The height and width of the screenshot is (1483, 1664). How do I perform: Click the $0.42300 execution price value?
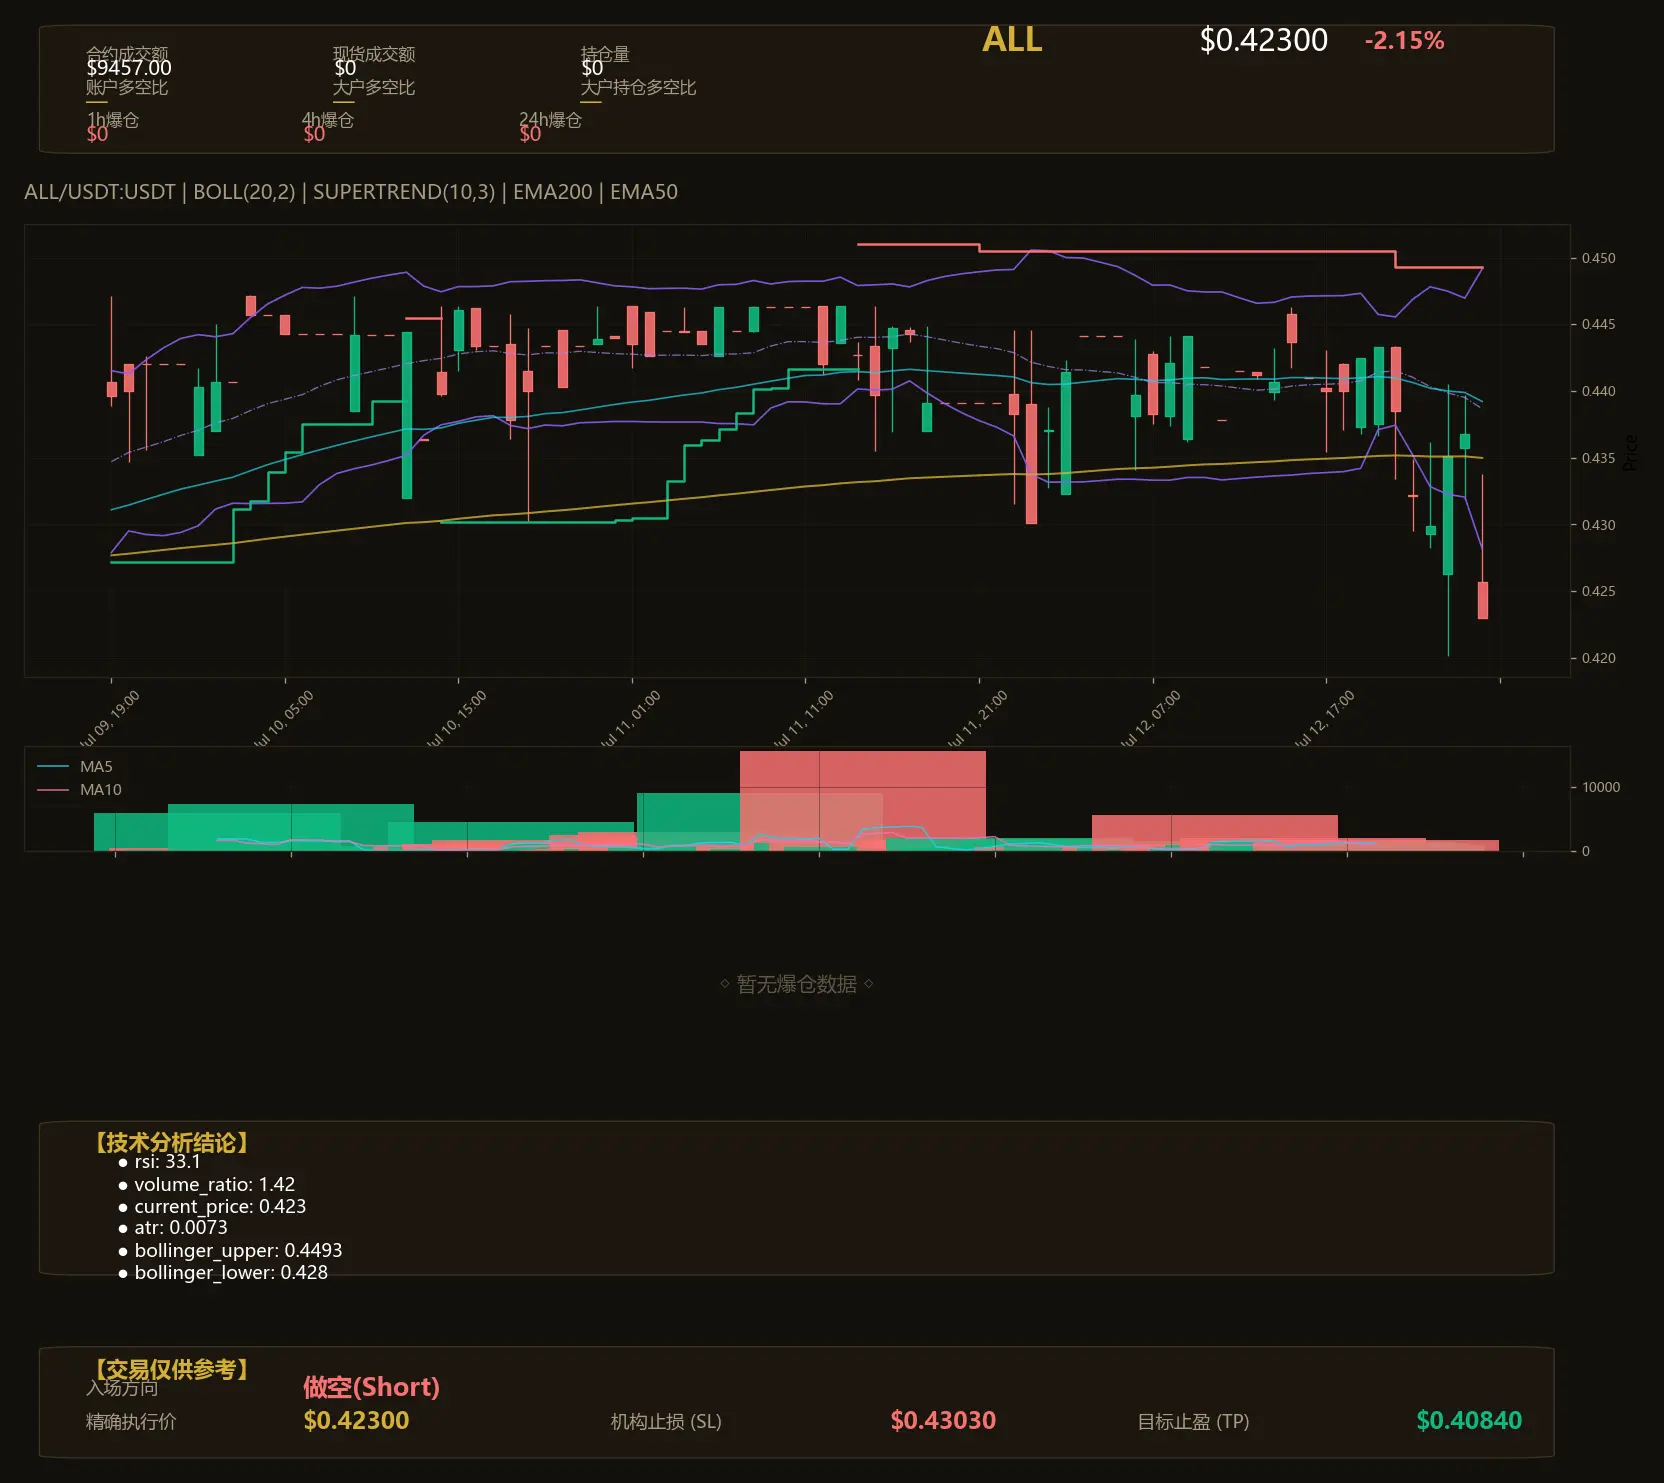(356, 1420)
